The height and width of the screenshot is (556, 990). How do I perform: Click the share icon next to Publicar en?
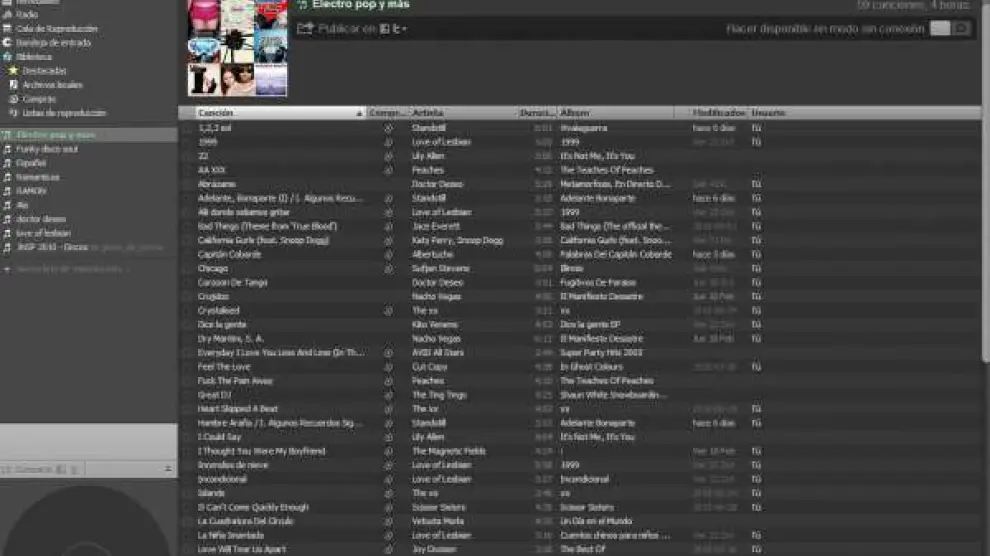pos(305,29)
